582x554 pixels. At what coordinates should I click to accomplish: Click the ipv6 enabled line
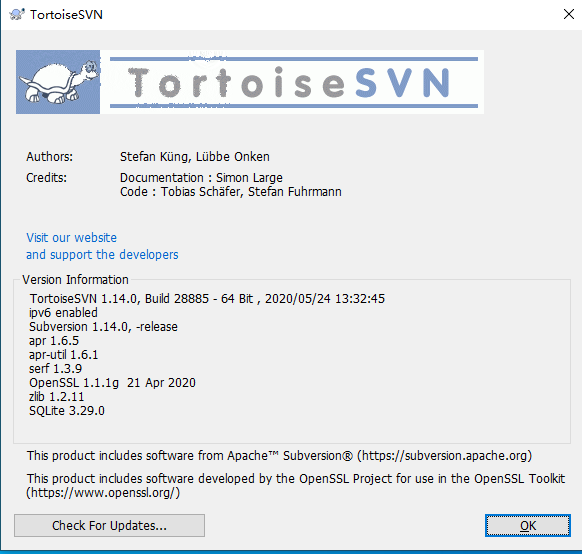63,313
